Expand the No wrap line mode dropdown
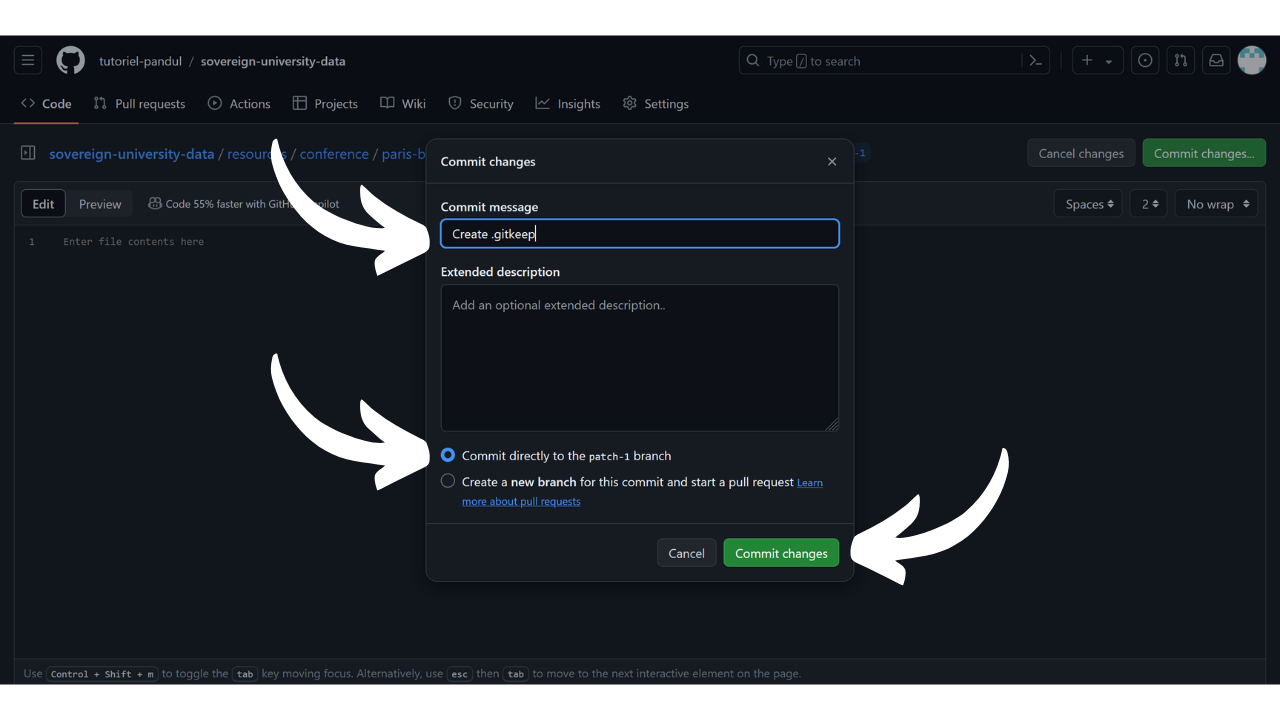The image size is (1280, 720). coord(1216,204)
